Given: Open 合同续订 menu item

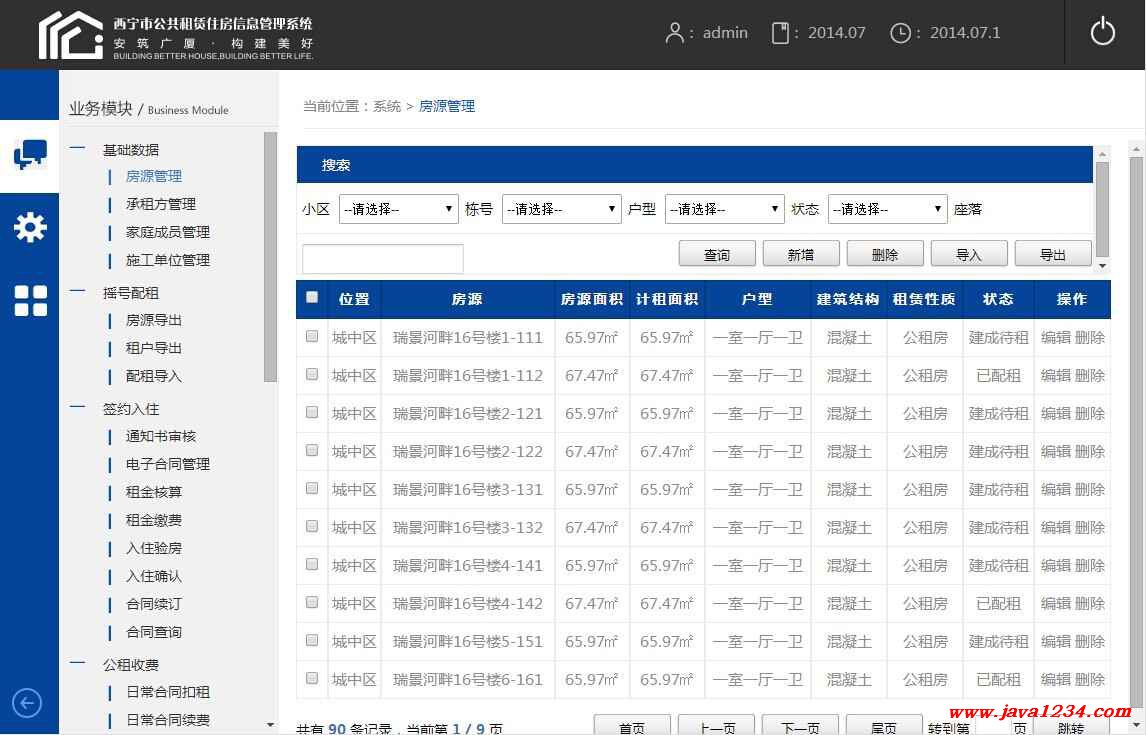Looking at the screenshot, I should (153, 603).
